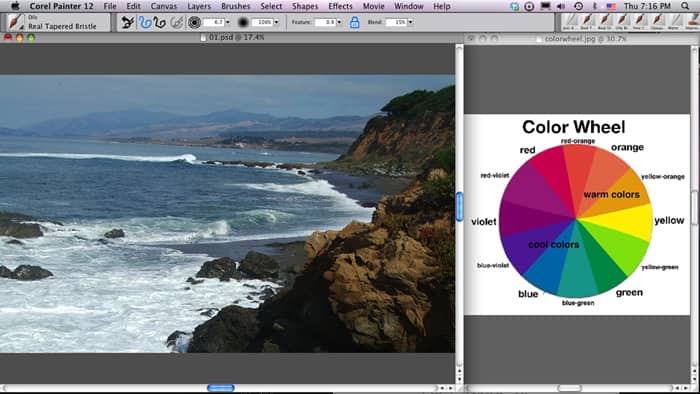Click the Reset Tool brush icon

pyautogui.click(x=128, y=22)
